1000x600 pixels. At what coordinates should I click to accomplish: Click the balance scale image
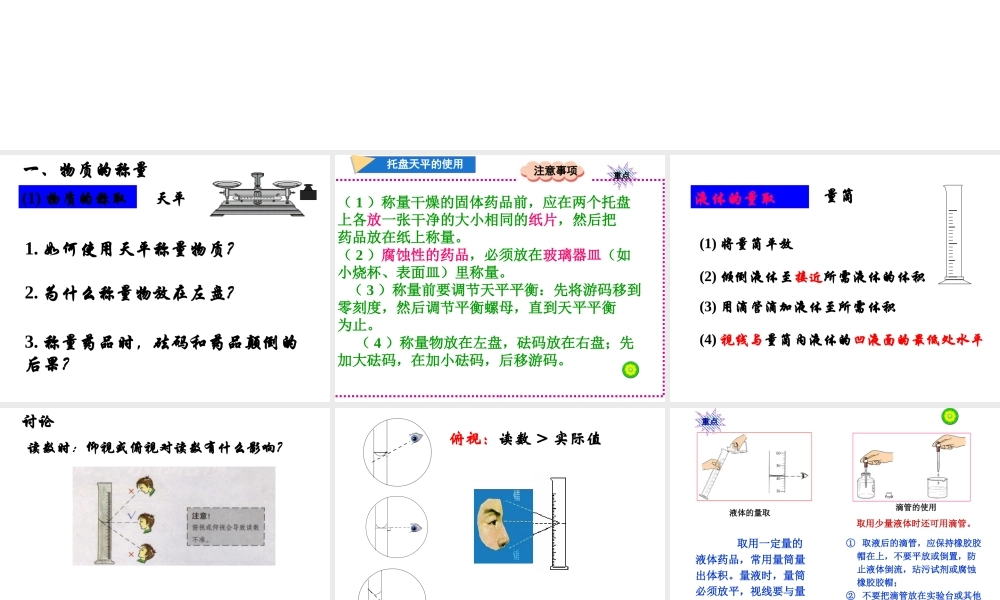(257, 194)
